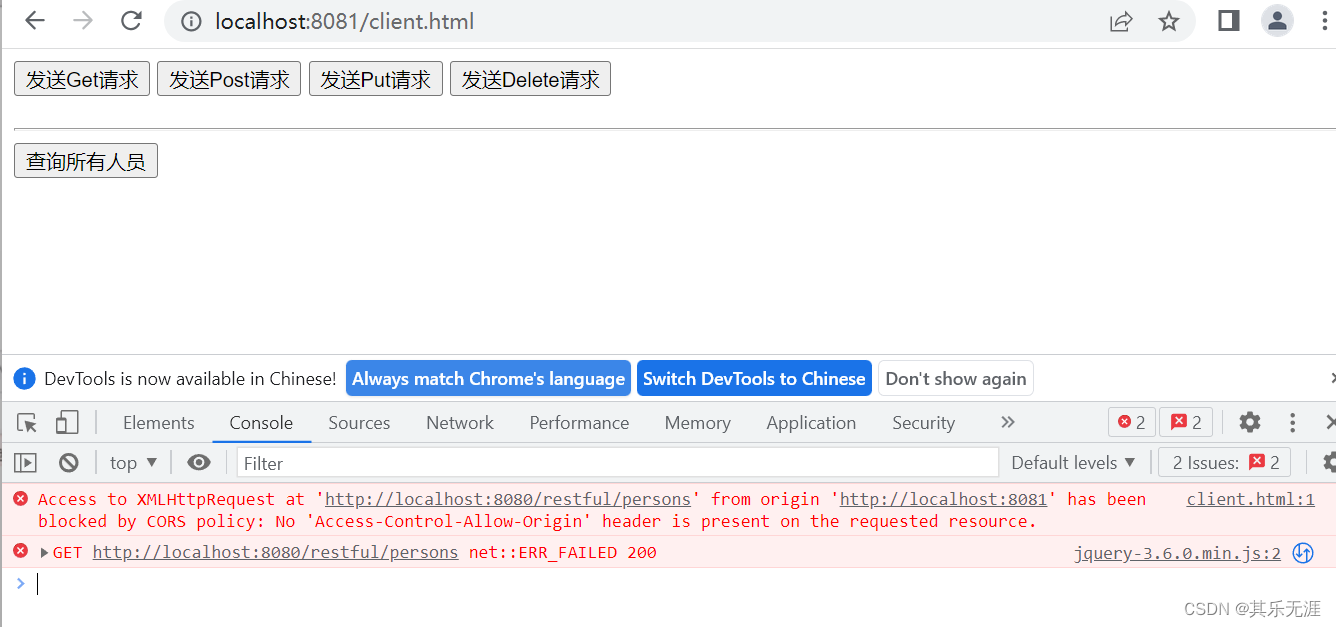Expand the GET request error details
This screenshot has width=1336, height=627.
coord(44,552)
